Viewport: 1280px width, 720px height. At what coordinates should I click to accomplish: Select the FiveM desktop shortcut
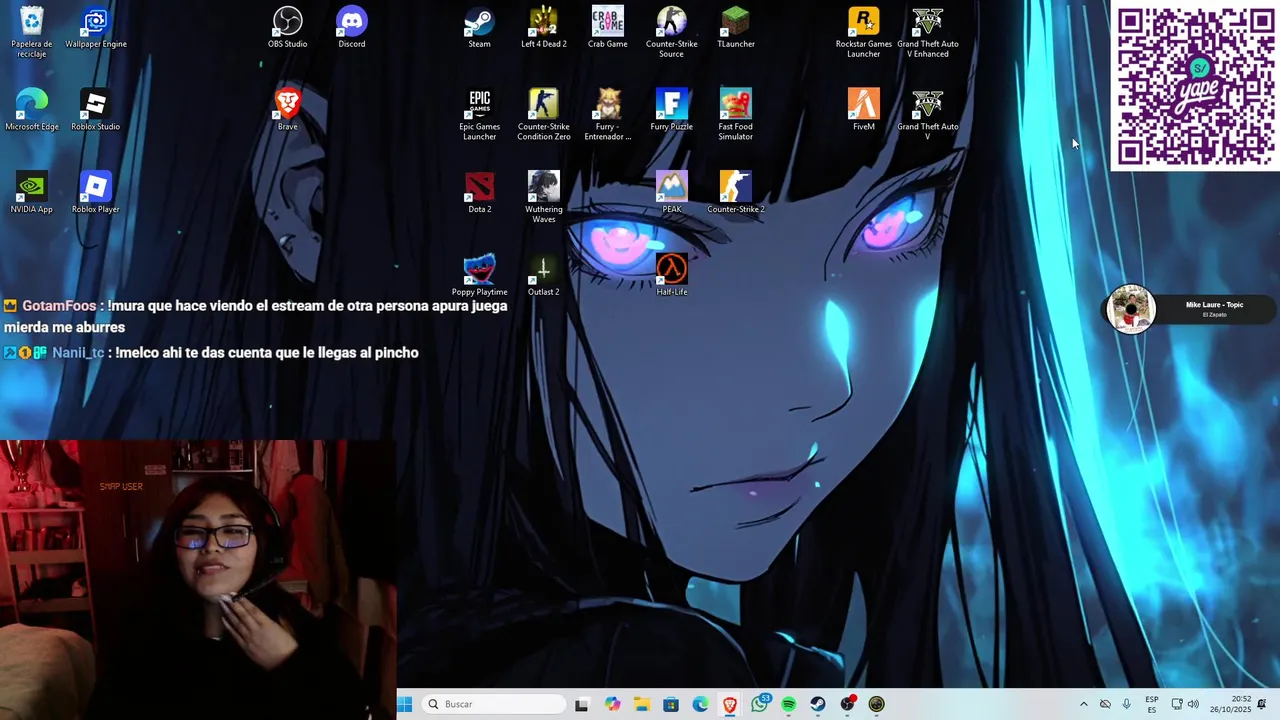(x=864, y=110)
